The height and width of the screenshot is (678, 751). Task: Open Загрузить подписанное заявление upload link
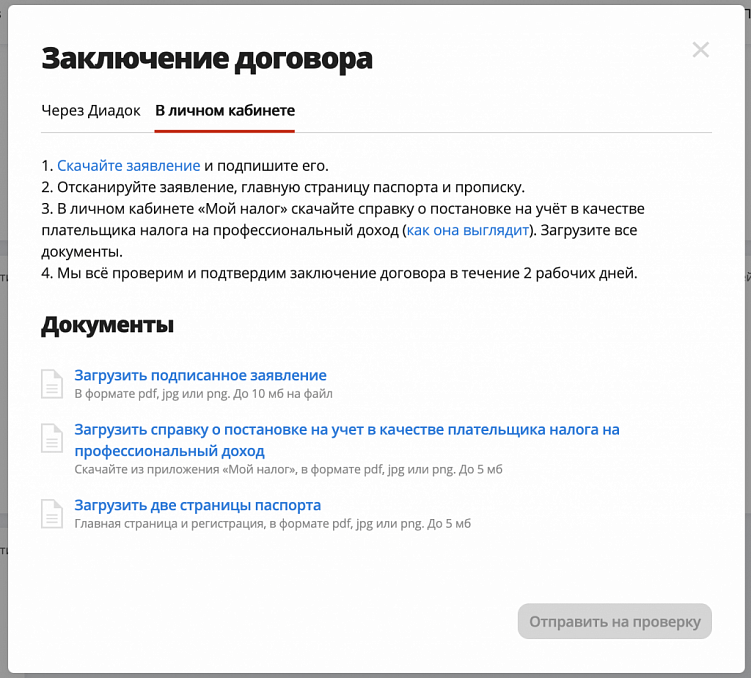200,375
